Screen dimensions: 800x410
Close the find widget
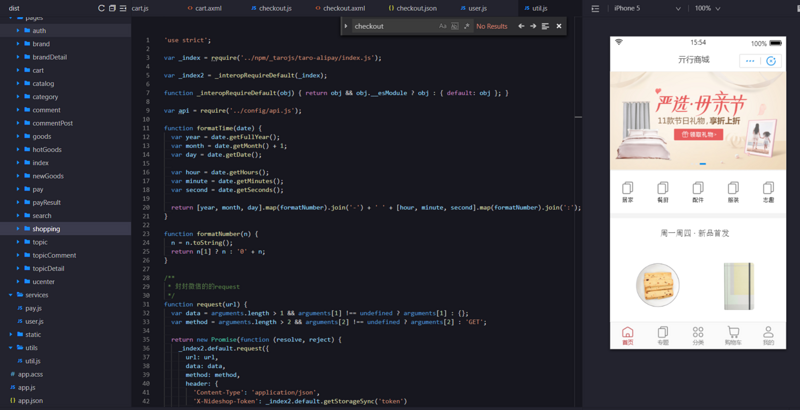559,26
